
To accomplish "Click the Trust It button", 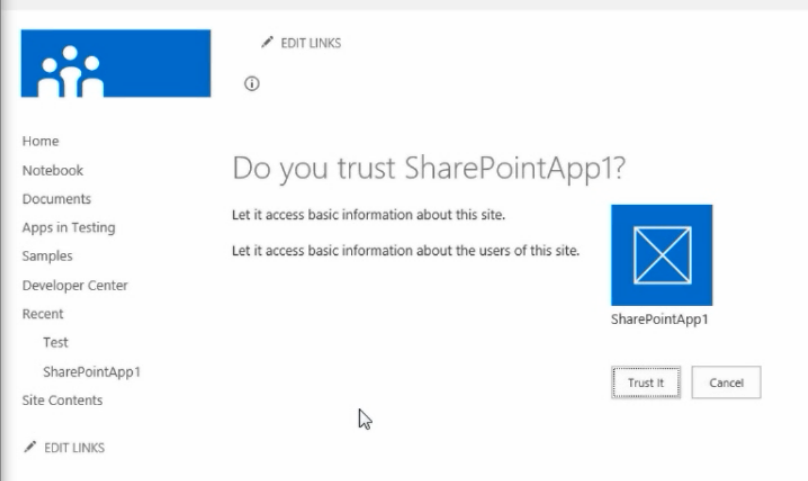I will (646, 383).
